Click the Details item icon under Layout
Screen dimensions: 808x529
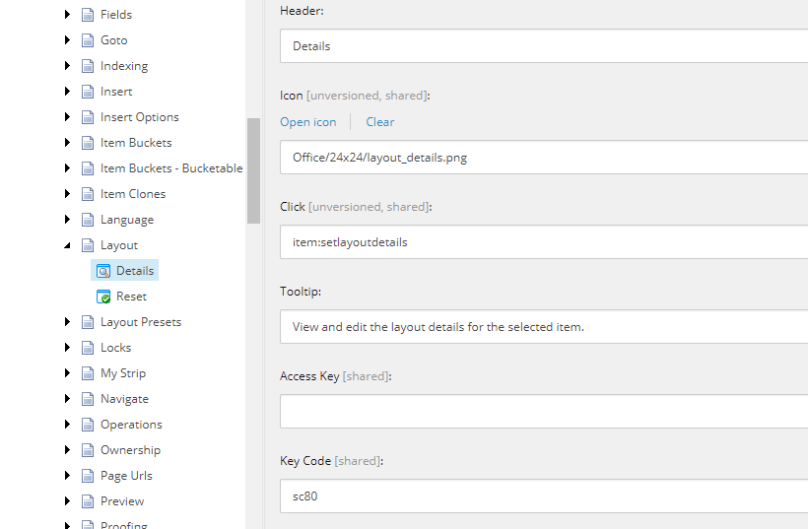(x=102, y=271)
